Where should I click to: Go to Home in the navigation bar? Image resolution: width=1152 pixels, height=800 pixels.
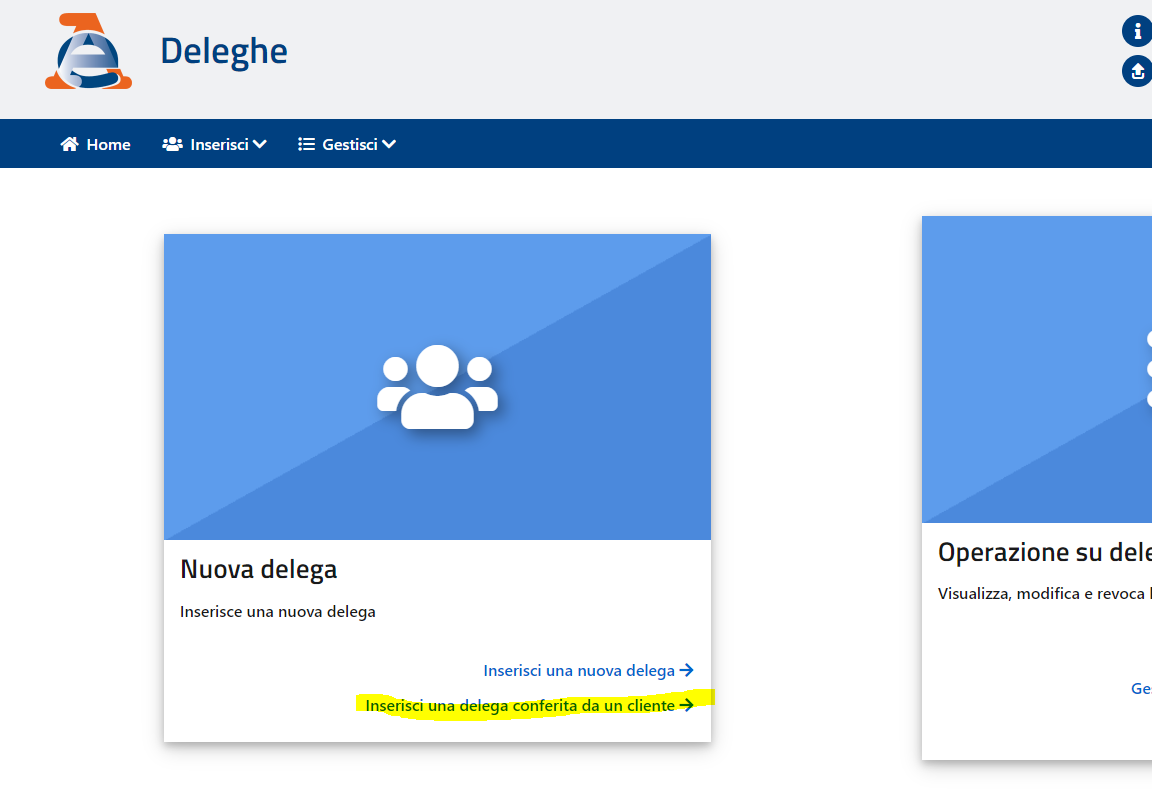click(108, 144)
